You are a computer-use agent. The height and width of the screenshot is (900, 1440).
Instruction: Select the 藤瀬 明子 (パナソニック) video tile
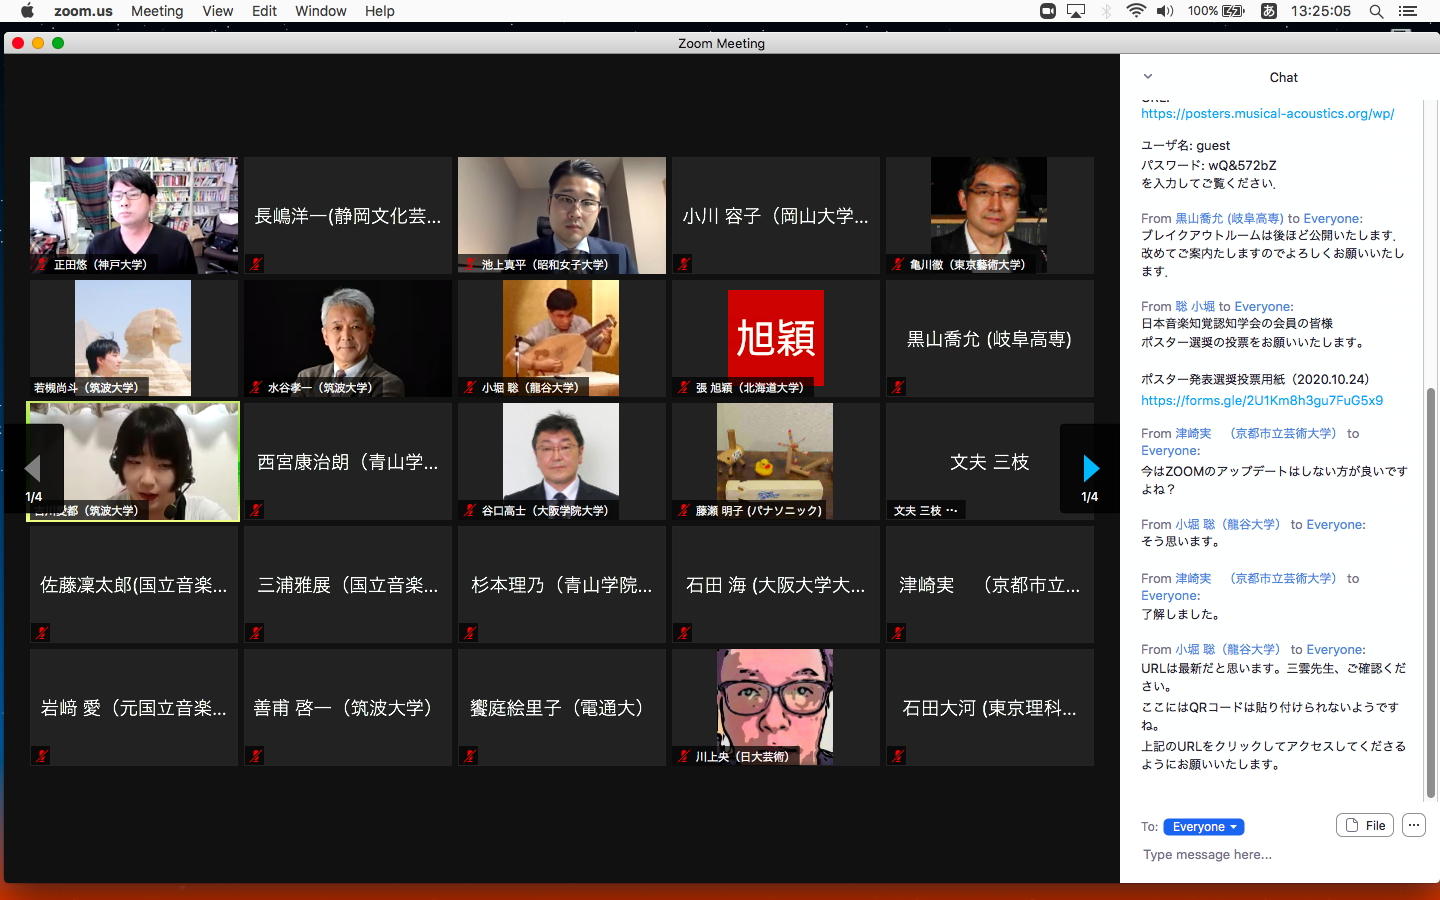pos(776,461)
